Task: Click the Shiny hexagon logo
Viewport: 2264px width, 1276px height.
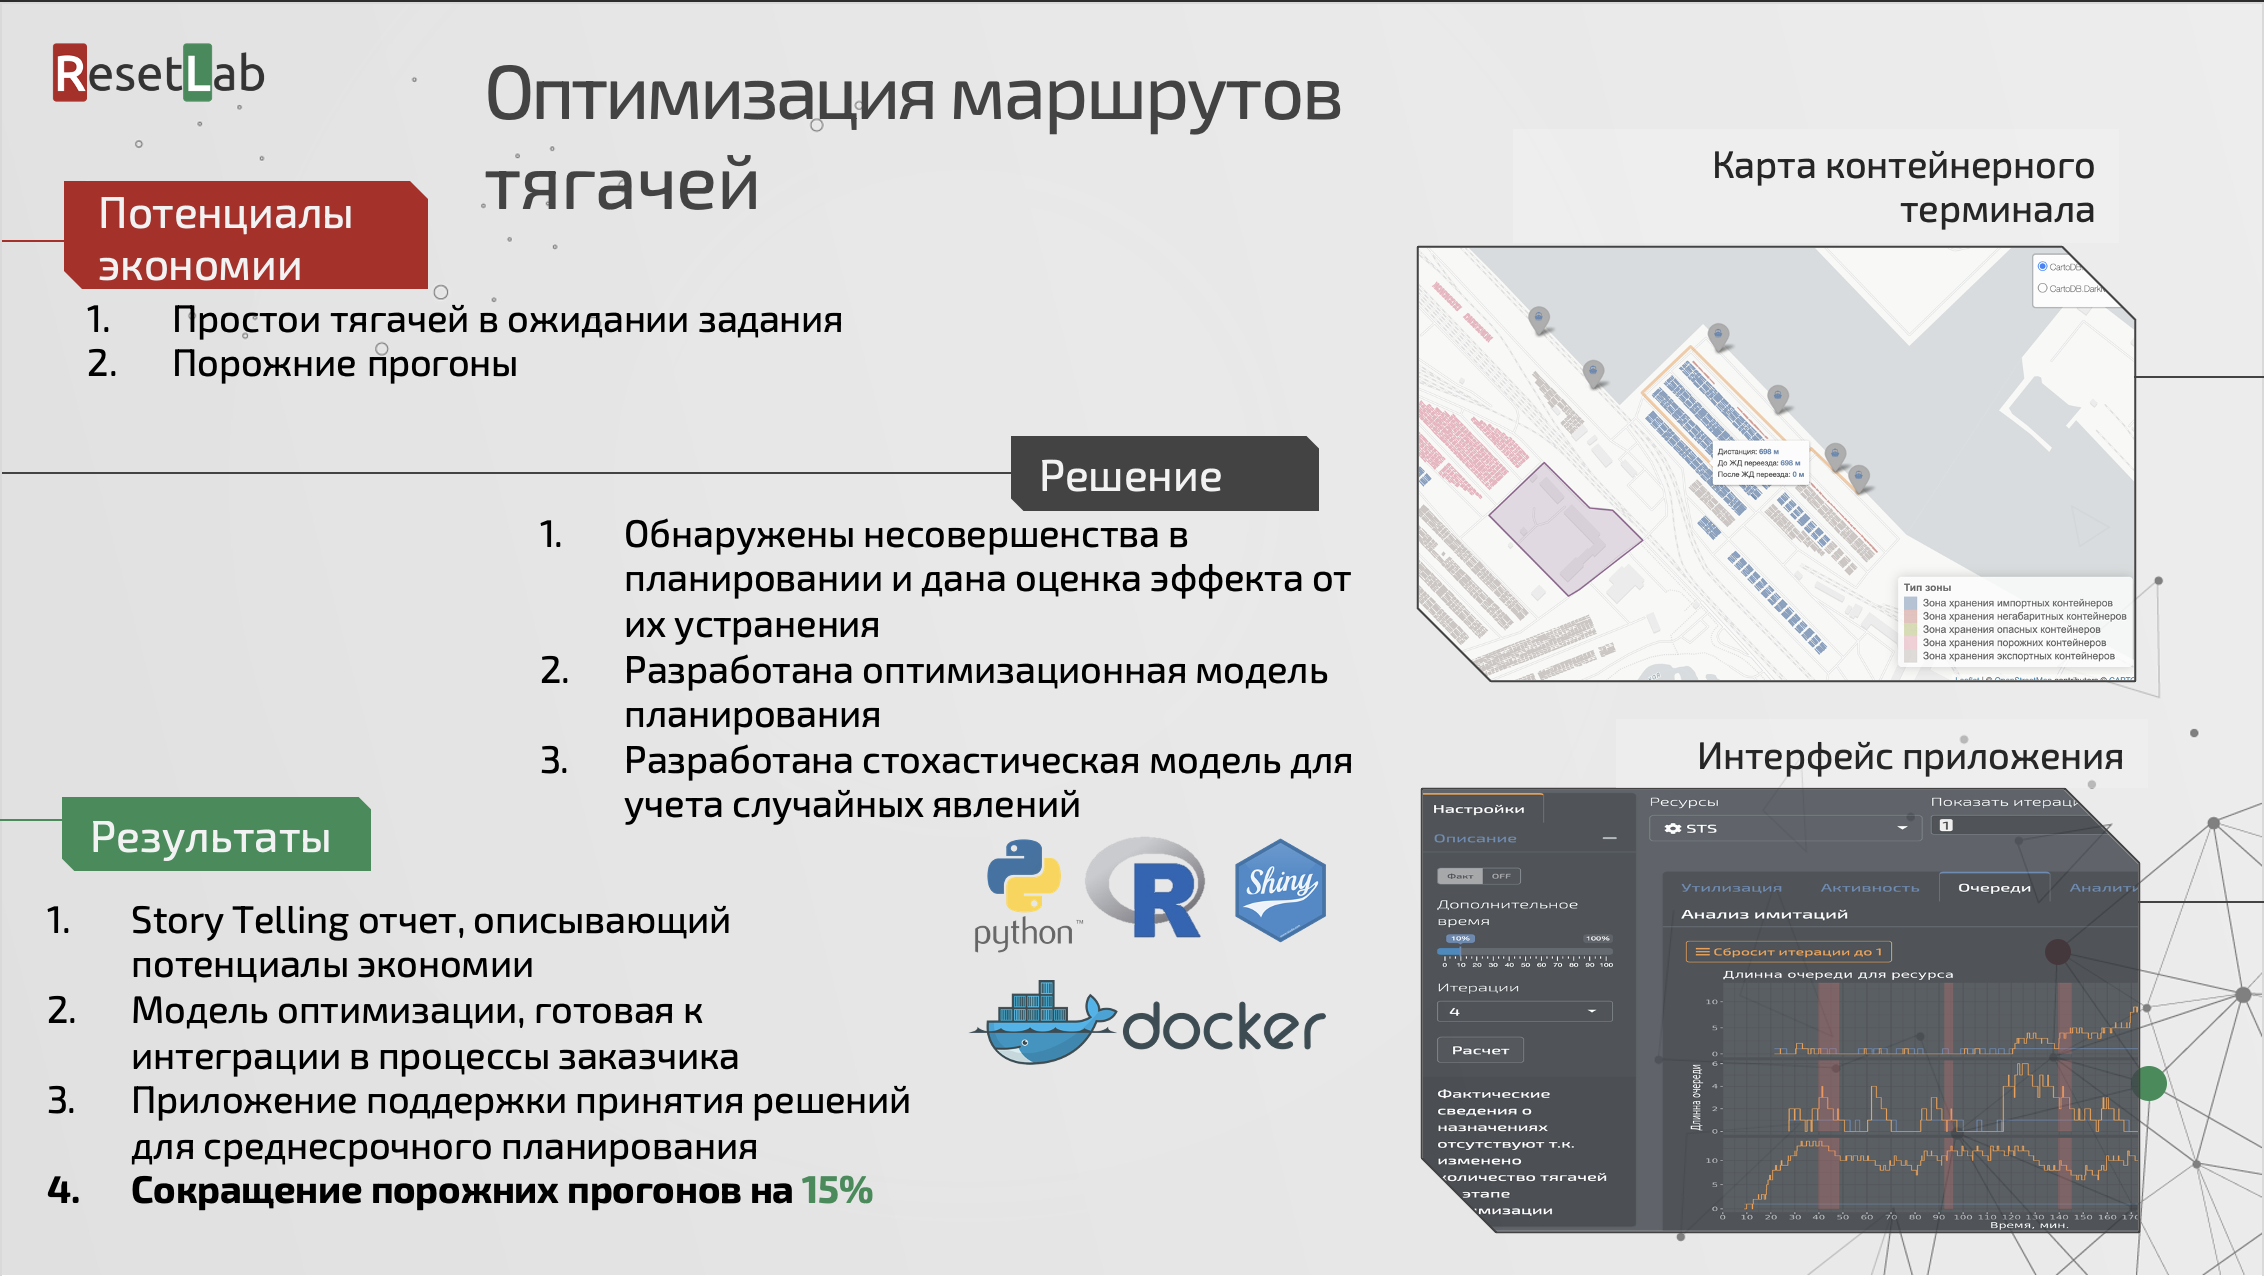Action: click(x=1283, y=890)
